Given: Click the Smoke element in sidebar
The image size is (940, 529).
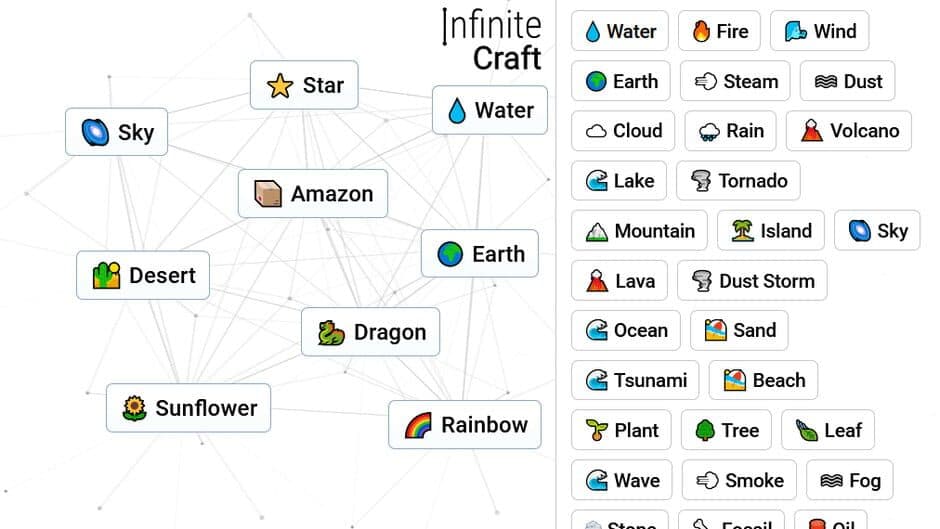Looking at the screenshot, I should 739,480.
